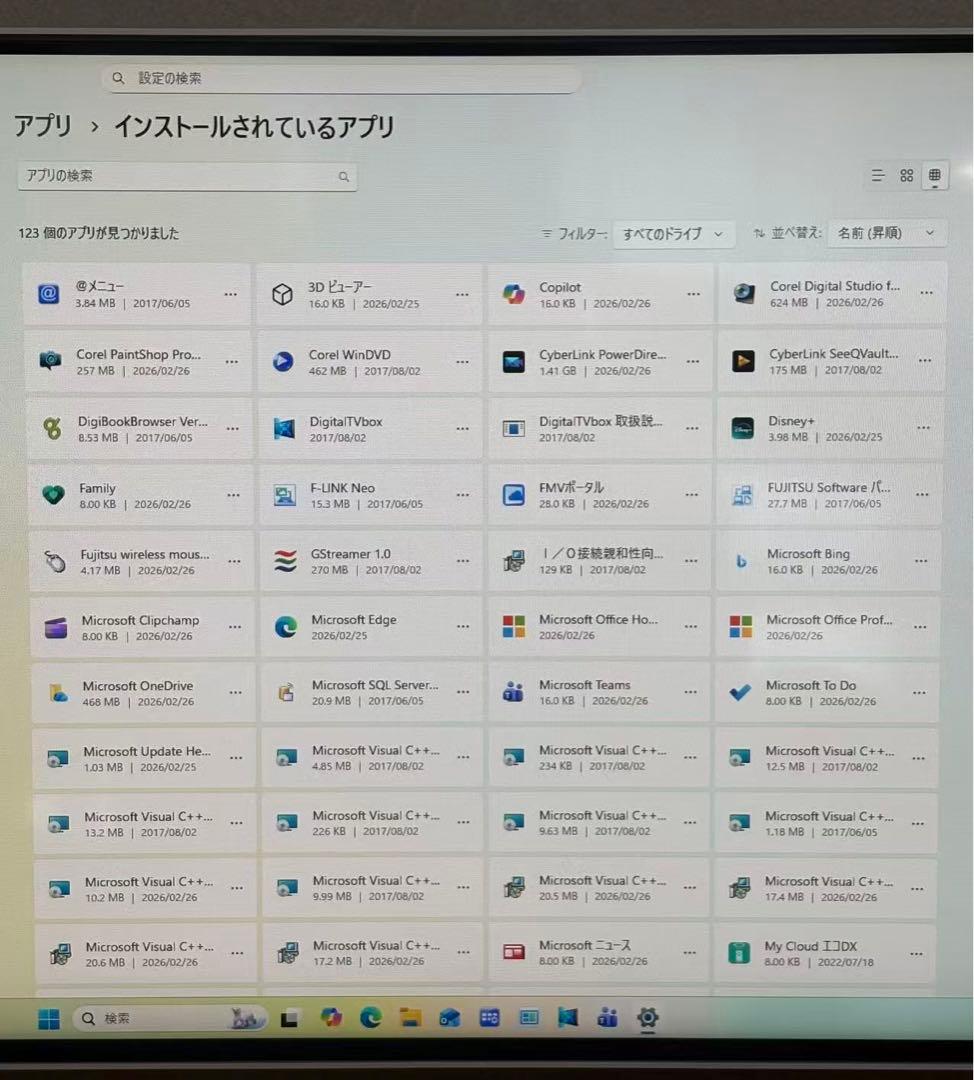Click the GStreamer 1.0 icon
This screenshot has width=974, height=1080.
pyautogui.click(x=285, y=561)
